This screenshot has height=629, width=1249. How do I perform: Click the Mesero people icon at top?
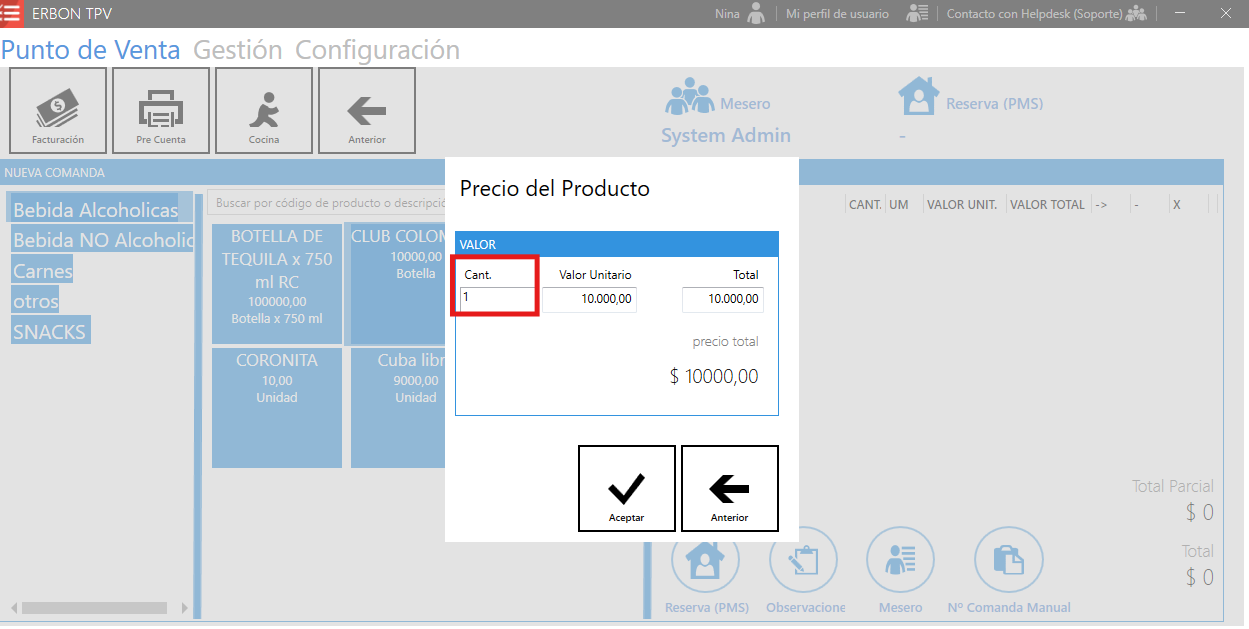click(x=692, y=97)
